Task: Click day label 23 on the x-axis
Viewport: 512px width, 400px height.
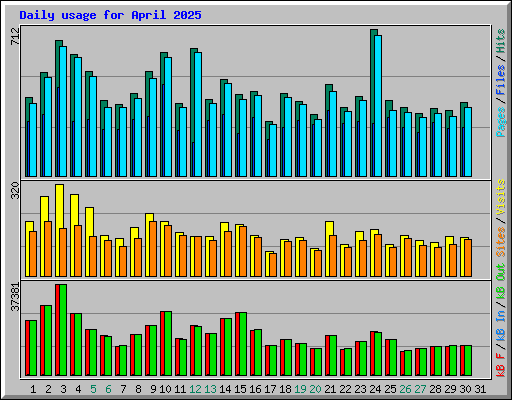Action: (x=360, y=389)
